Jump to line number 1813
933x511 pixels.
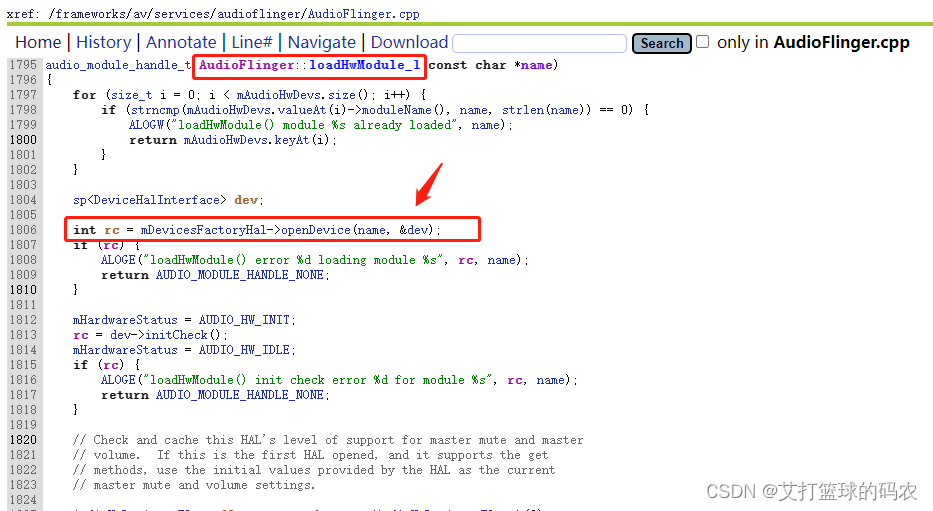23,335
